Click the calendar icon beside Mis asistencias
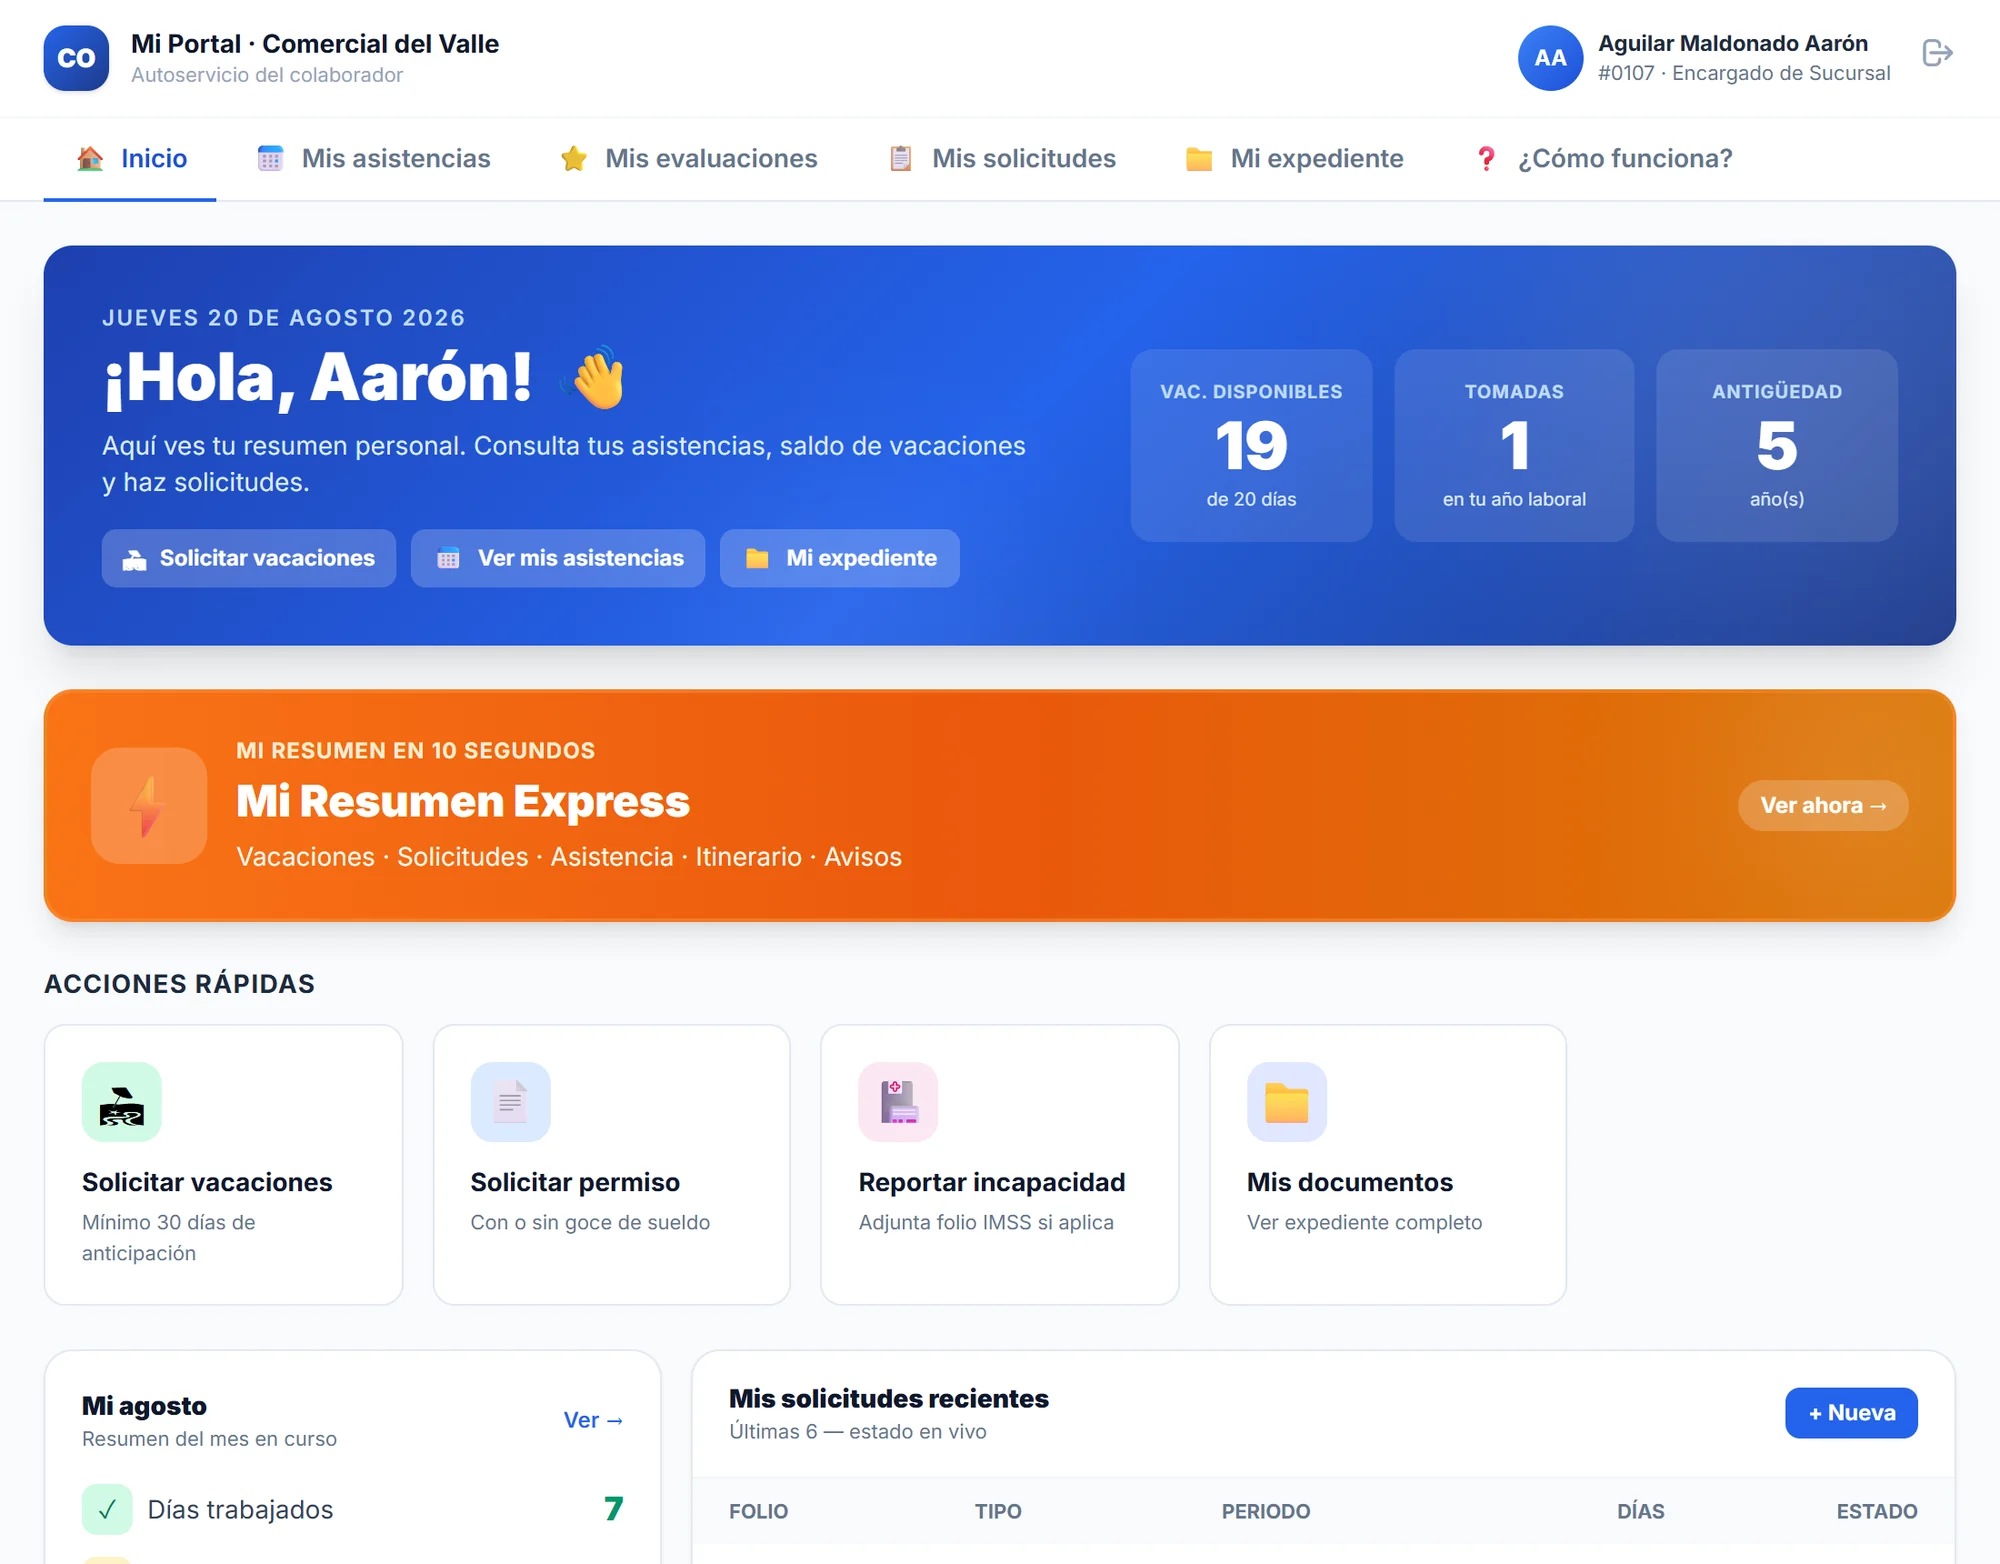Image resolution: width=2000 pixels, height=1564 pixels. click(x=270, y=158)
